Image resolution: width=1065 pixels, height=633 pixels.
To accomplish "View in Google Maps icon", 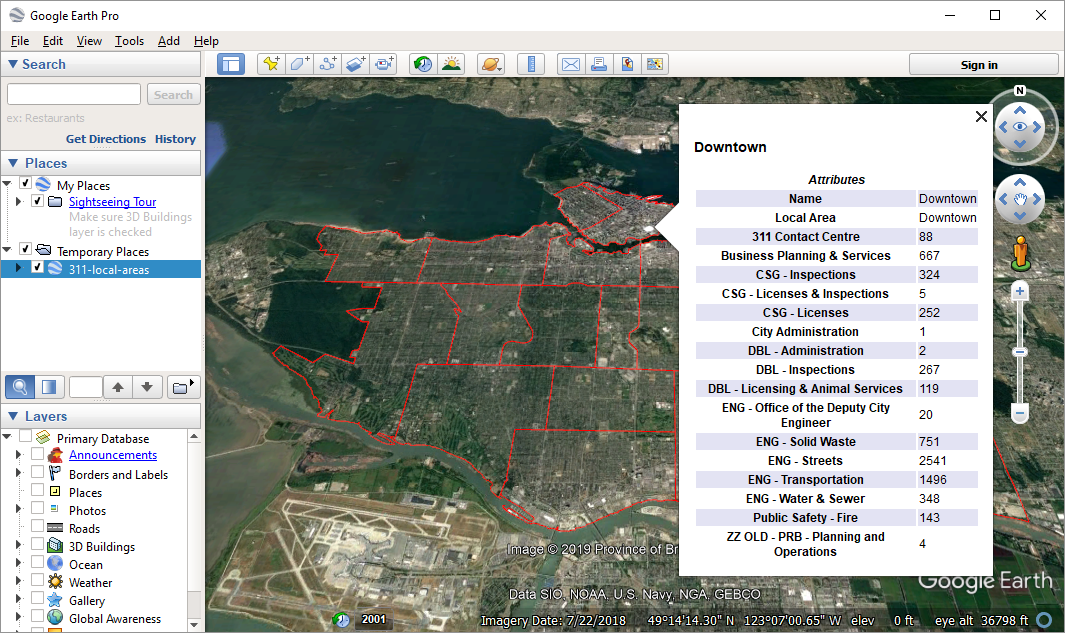I will [x=655, y=65].
